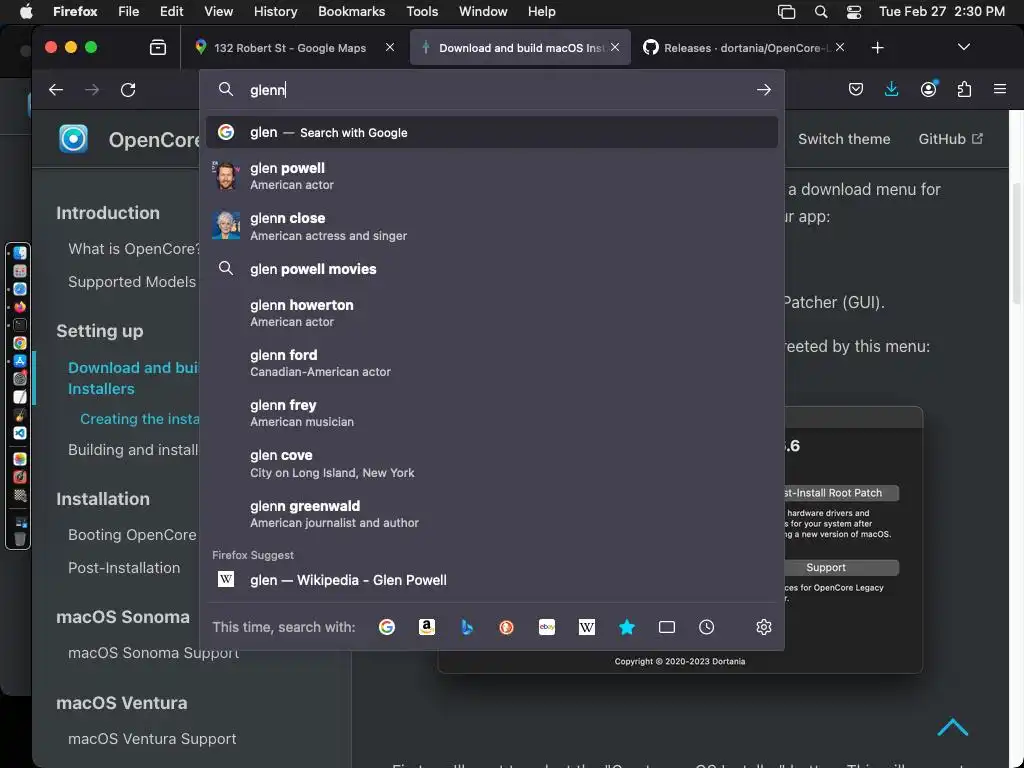Reload the current page
The width and height of the screenshot is (1024, 768).
pyautogui.click(x=128, y=89)
